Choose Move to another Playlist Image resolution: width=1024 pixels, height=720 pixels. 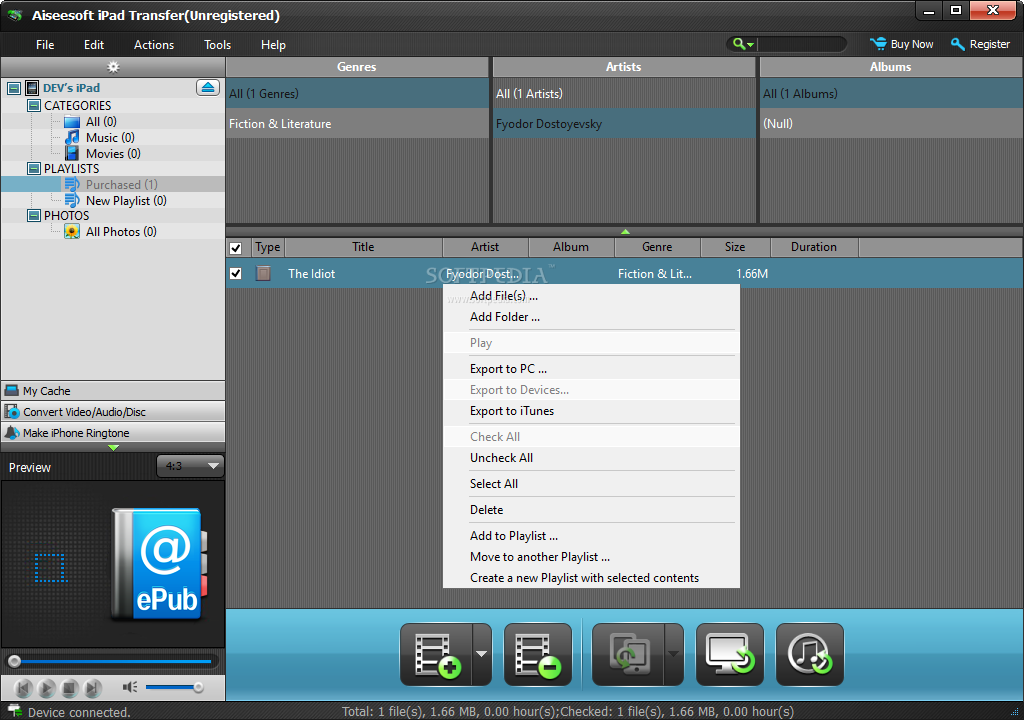tap(591, 557)
